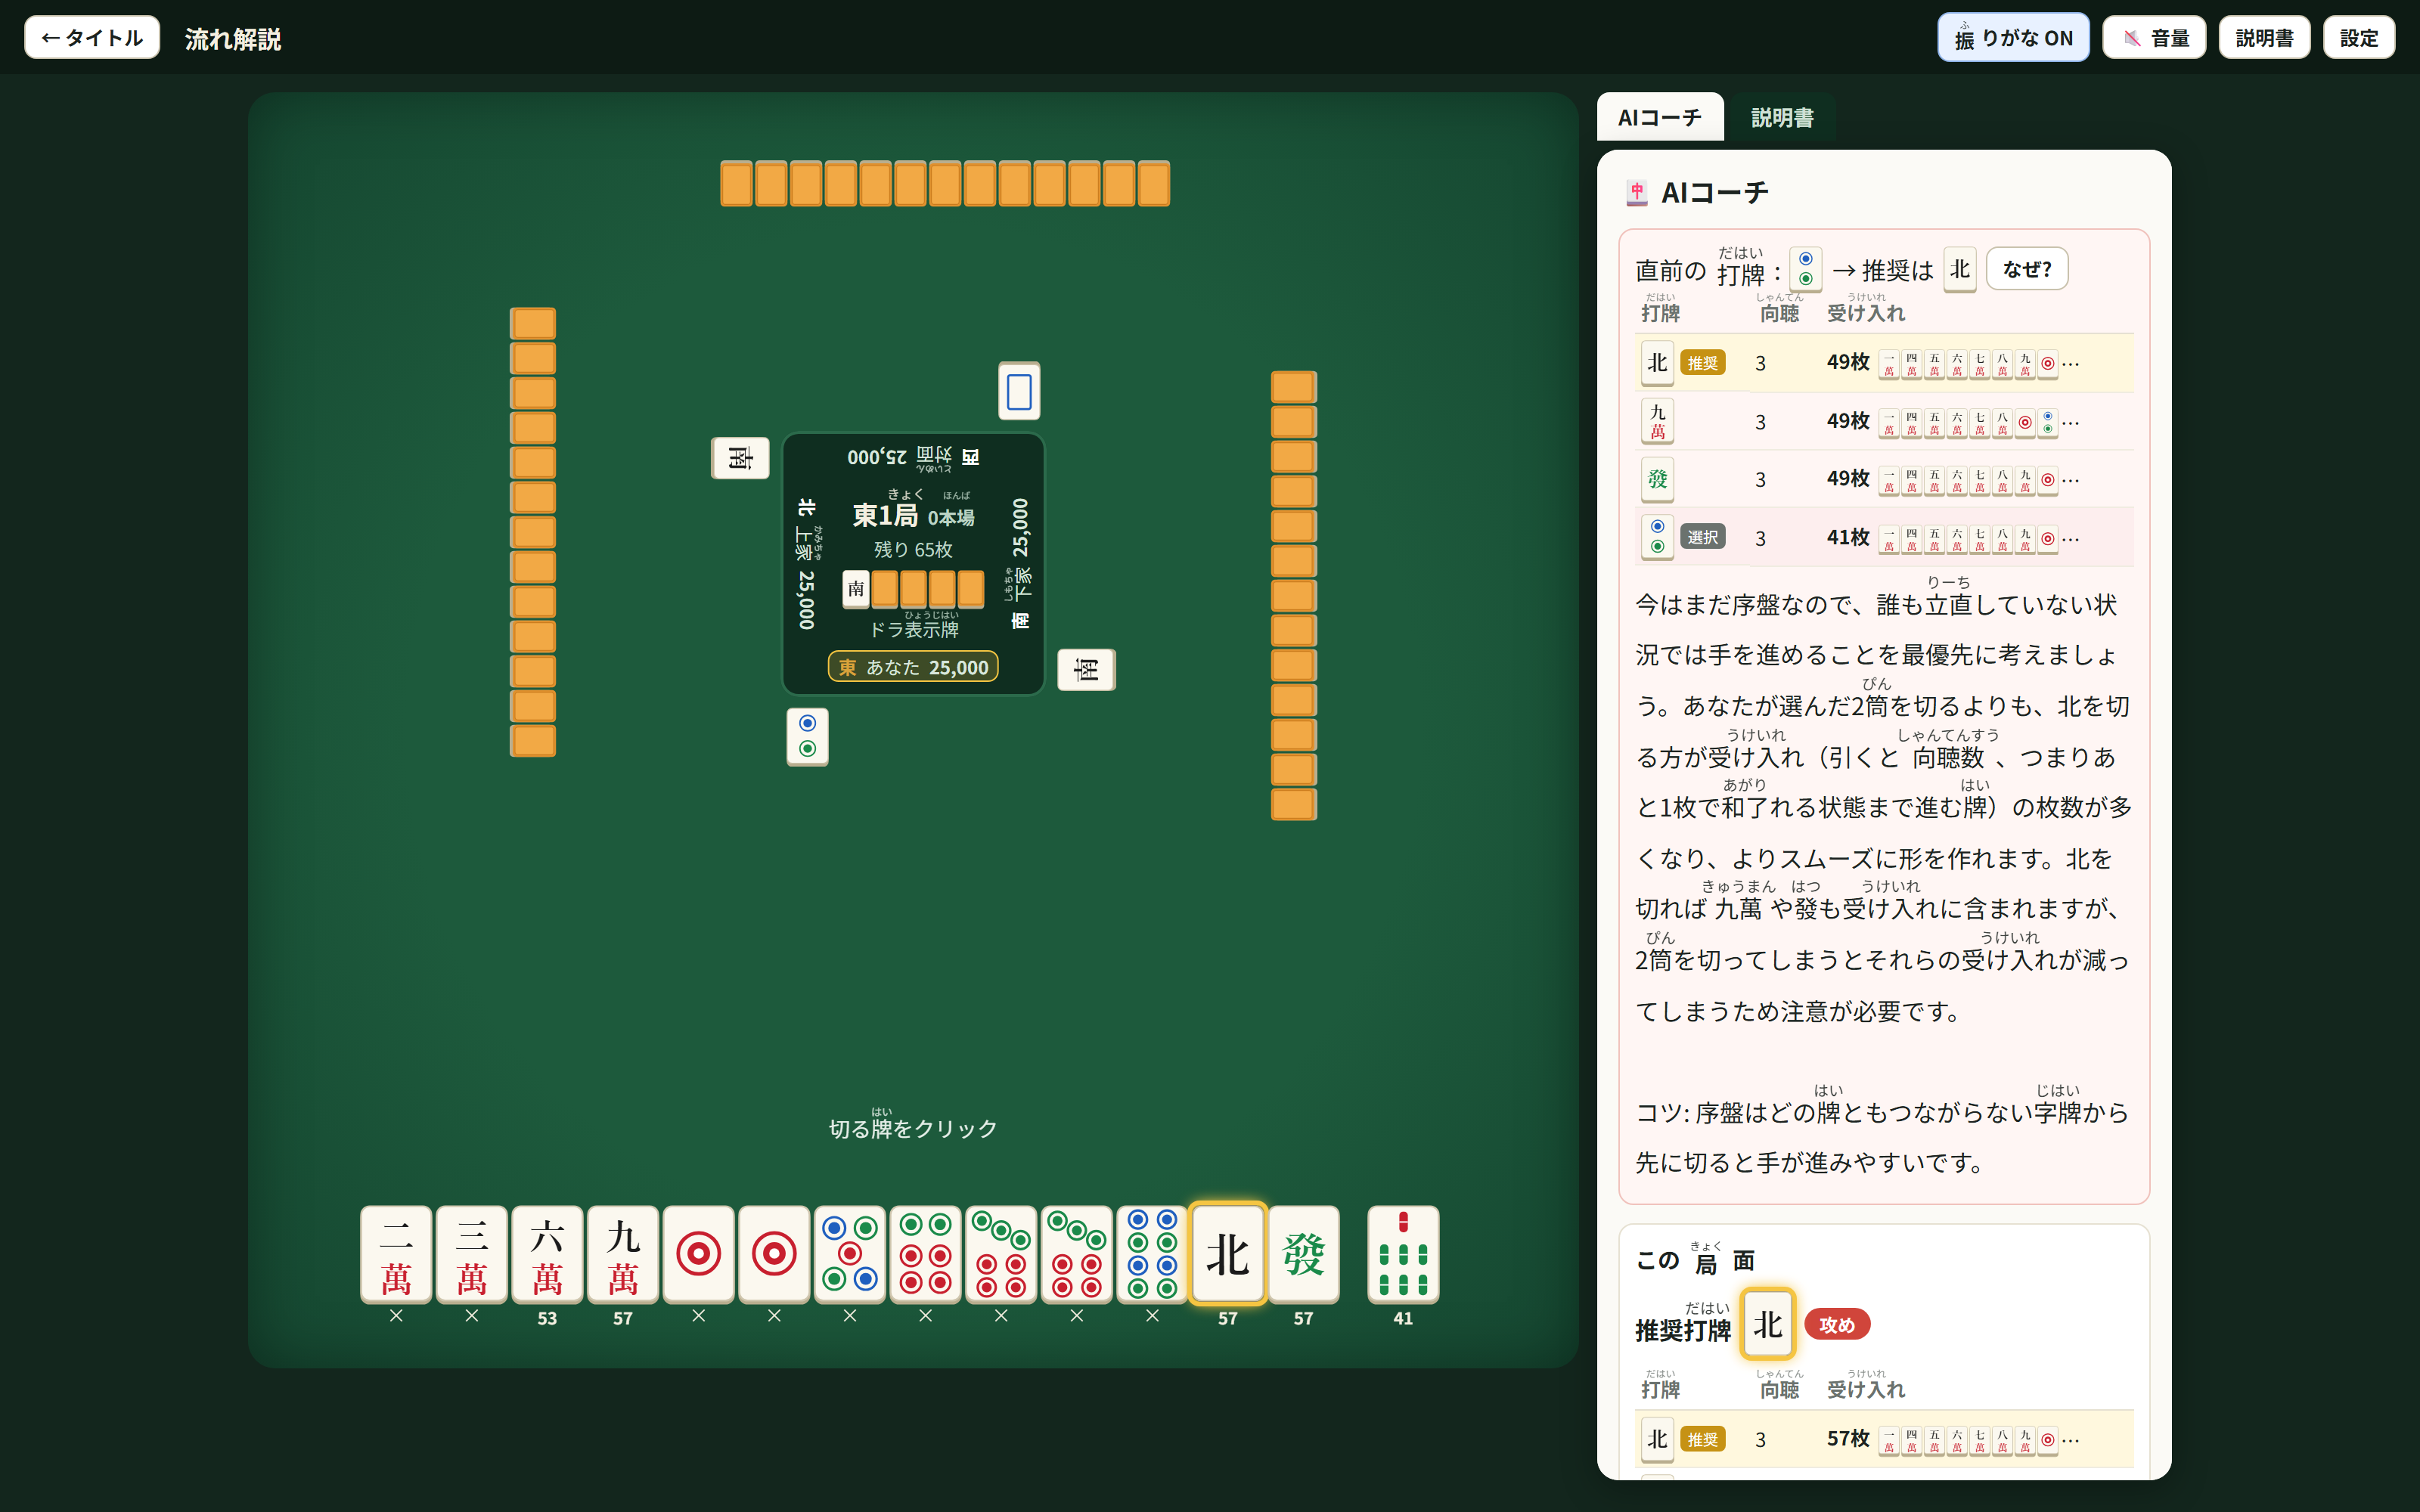Click the 攻め attack badge
2420x1512 pixels.
pos(1837,1325)
